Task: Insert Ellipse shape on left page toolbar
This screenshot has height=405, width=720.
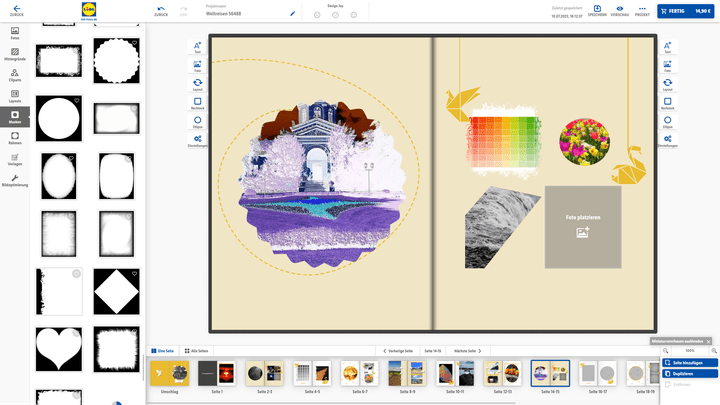Action: click(x=197, y=122)
